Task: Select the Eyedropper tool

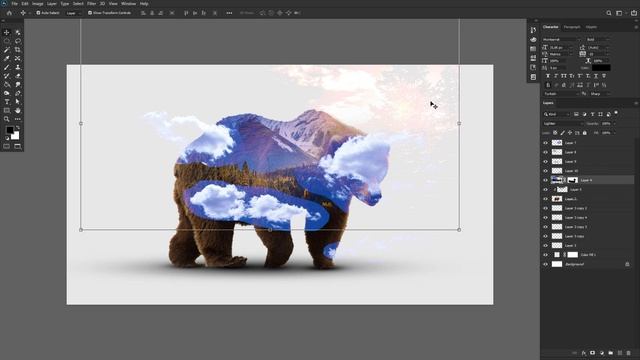Action: pos(7,58)
